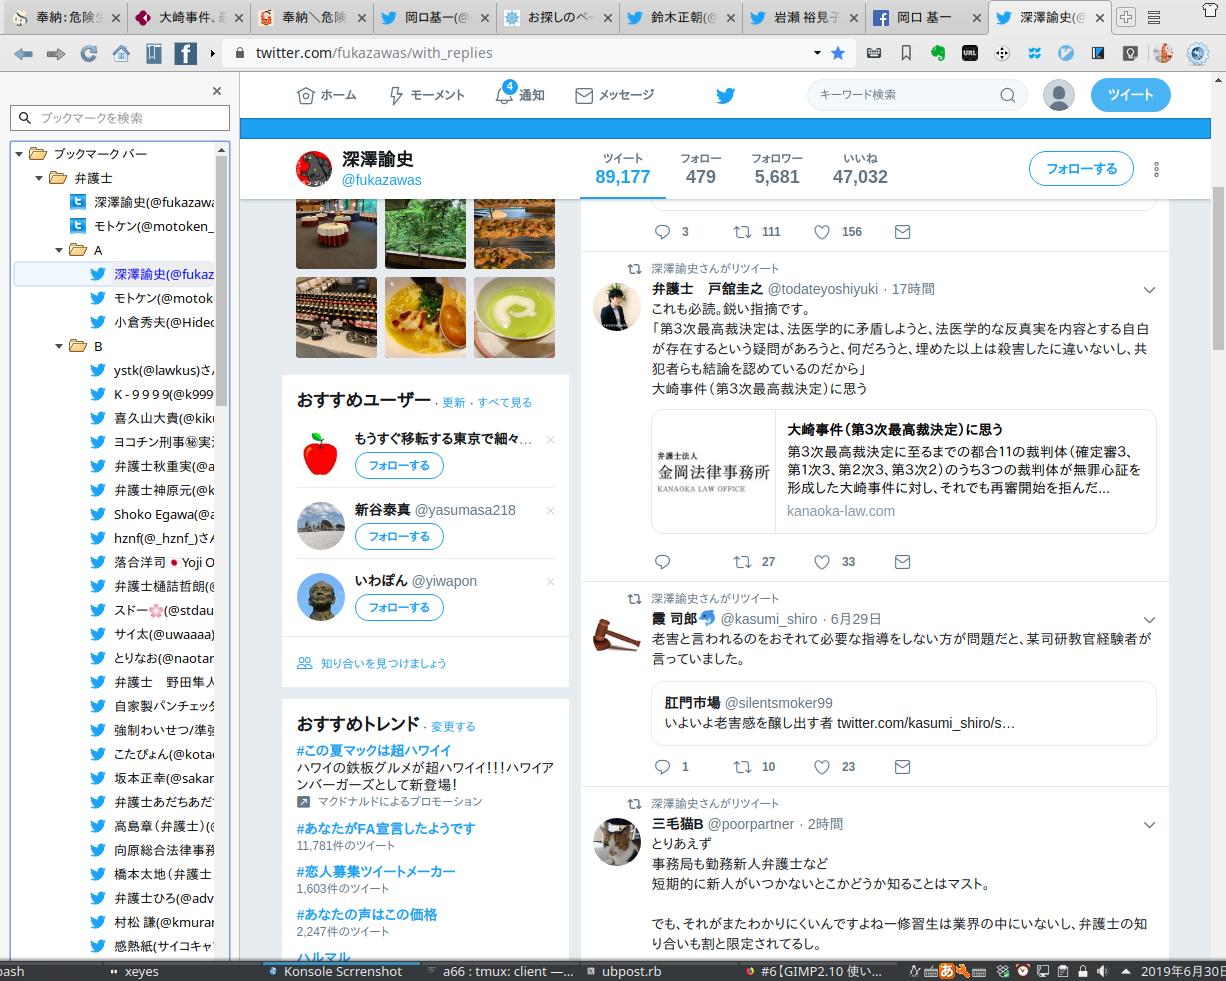Switch to the Facebook 岡口 基一 tab
This screenshot has width=1226, height=981.
tap(924, 17)
